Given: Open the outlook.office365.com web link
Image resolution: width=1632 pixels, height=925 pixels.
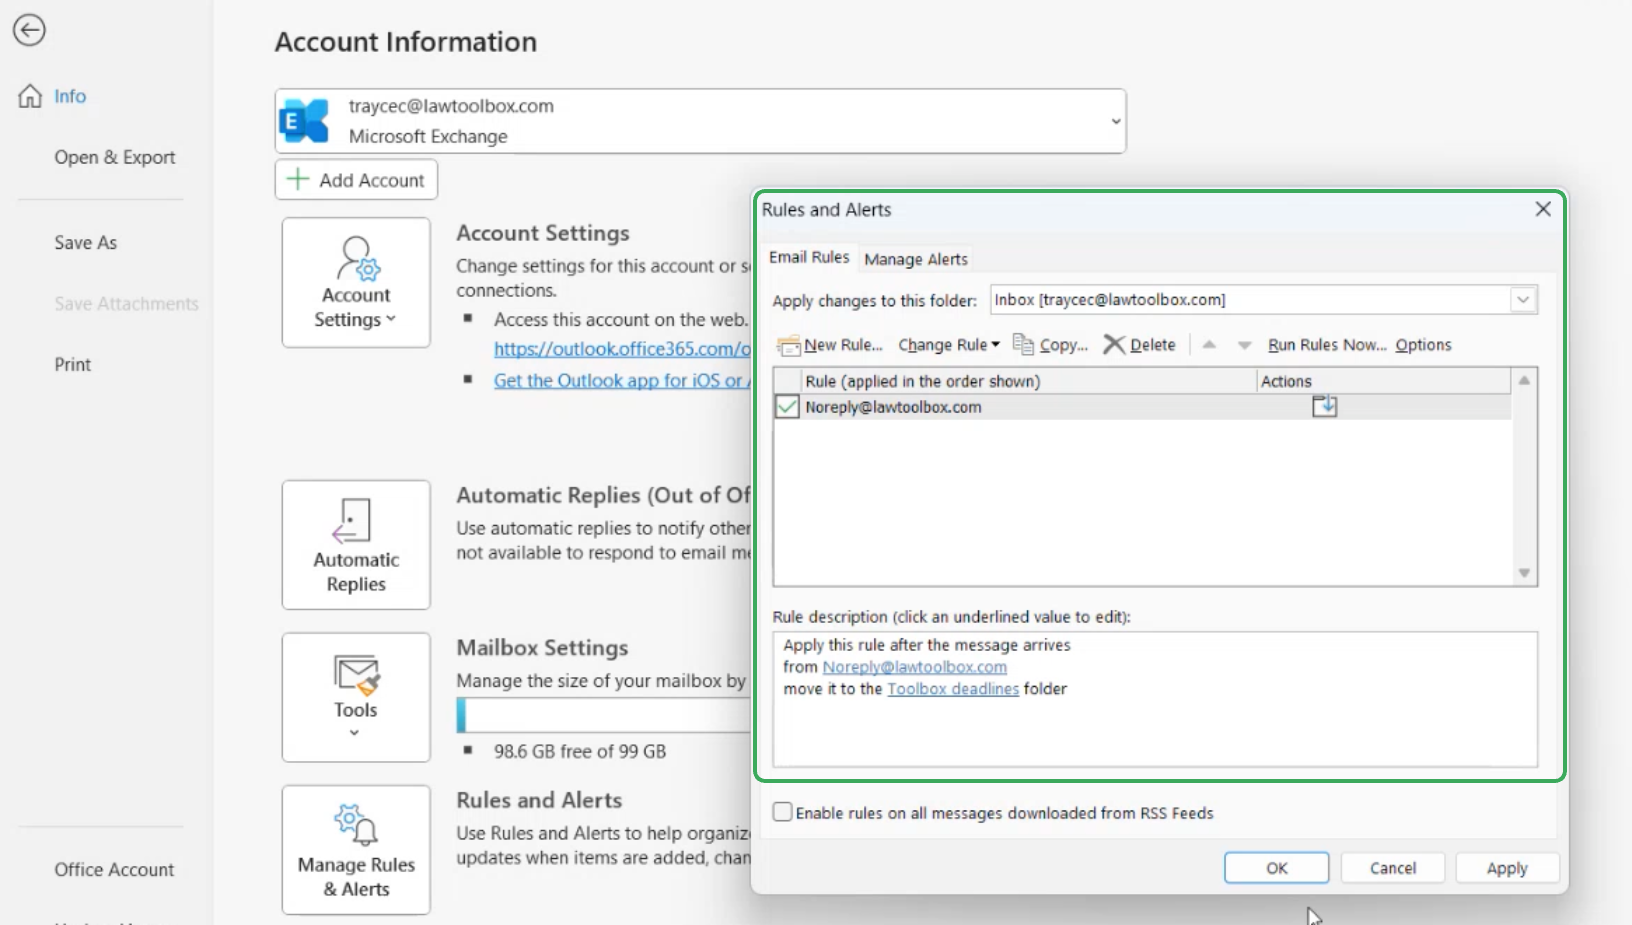Looking at the screenshot, I should 622,349.
